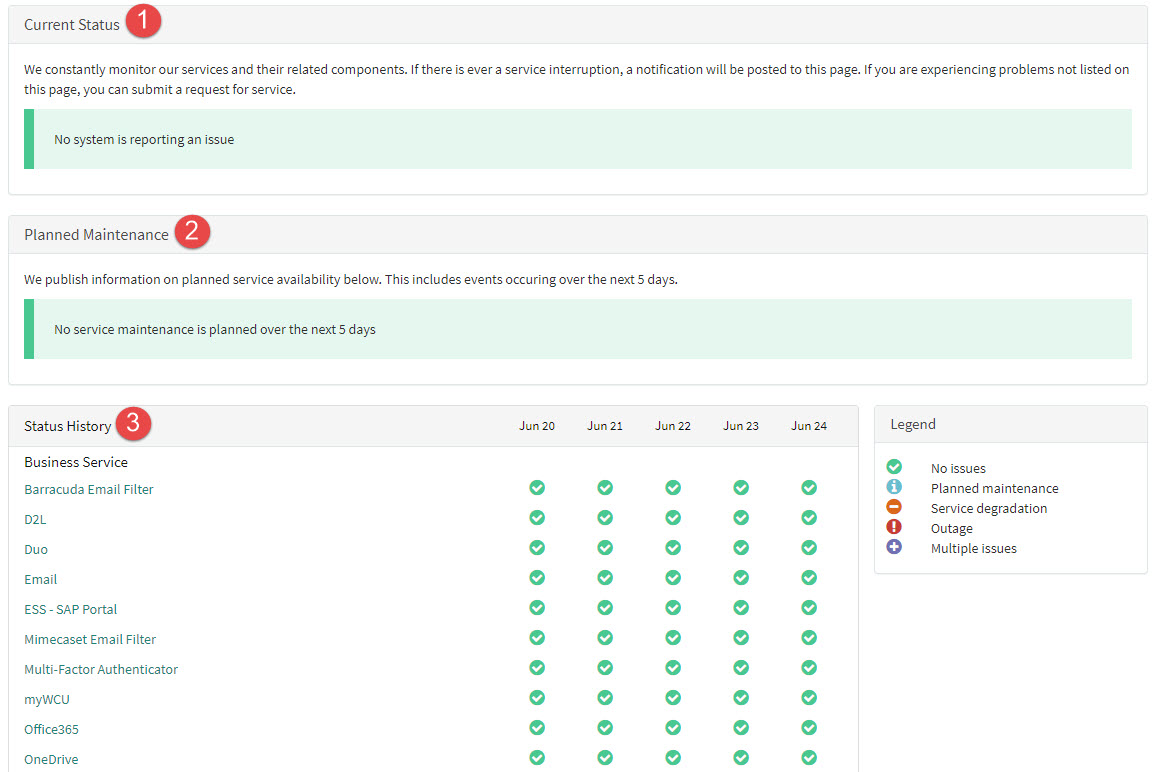Click D2L status checkmark under Jun 24
This screenshot has width=1154, height=772.
809,518
